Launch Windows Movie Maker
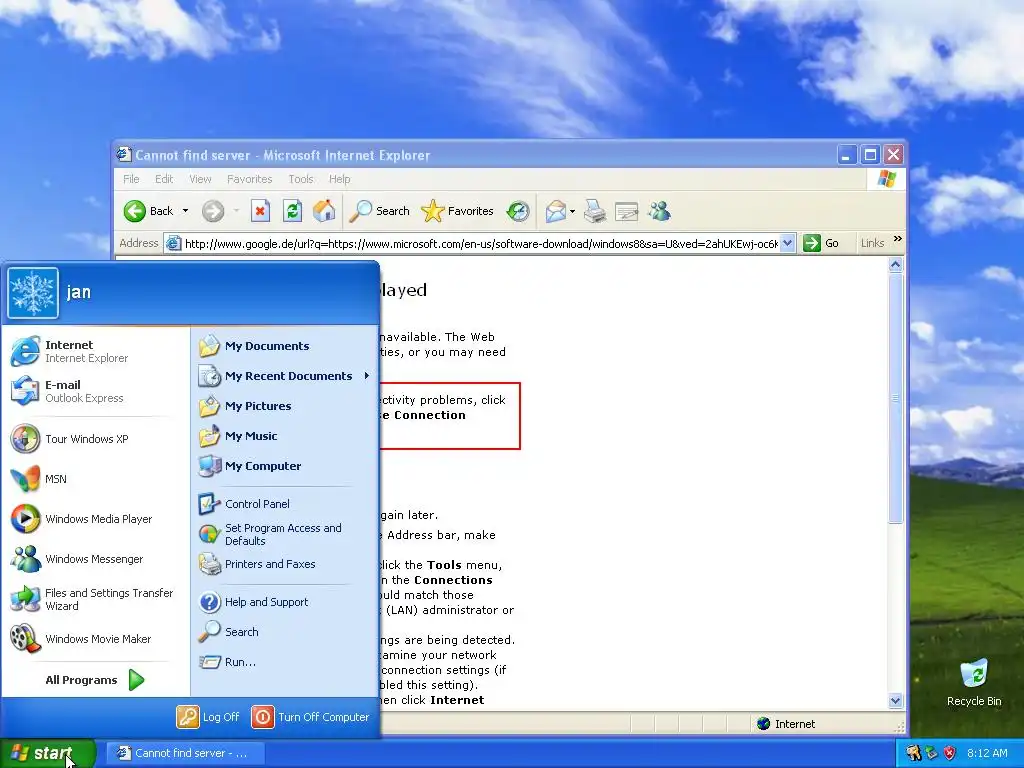This screenshot has height=768, width=1024. click(x=94, y=639)
